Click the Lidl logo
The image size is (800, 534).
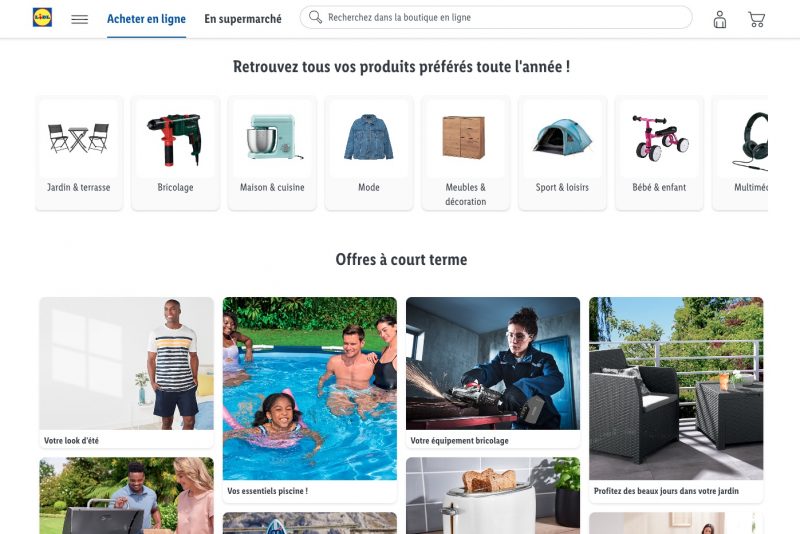(x=42, y=17)
